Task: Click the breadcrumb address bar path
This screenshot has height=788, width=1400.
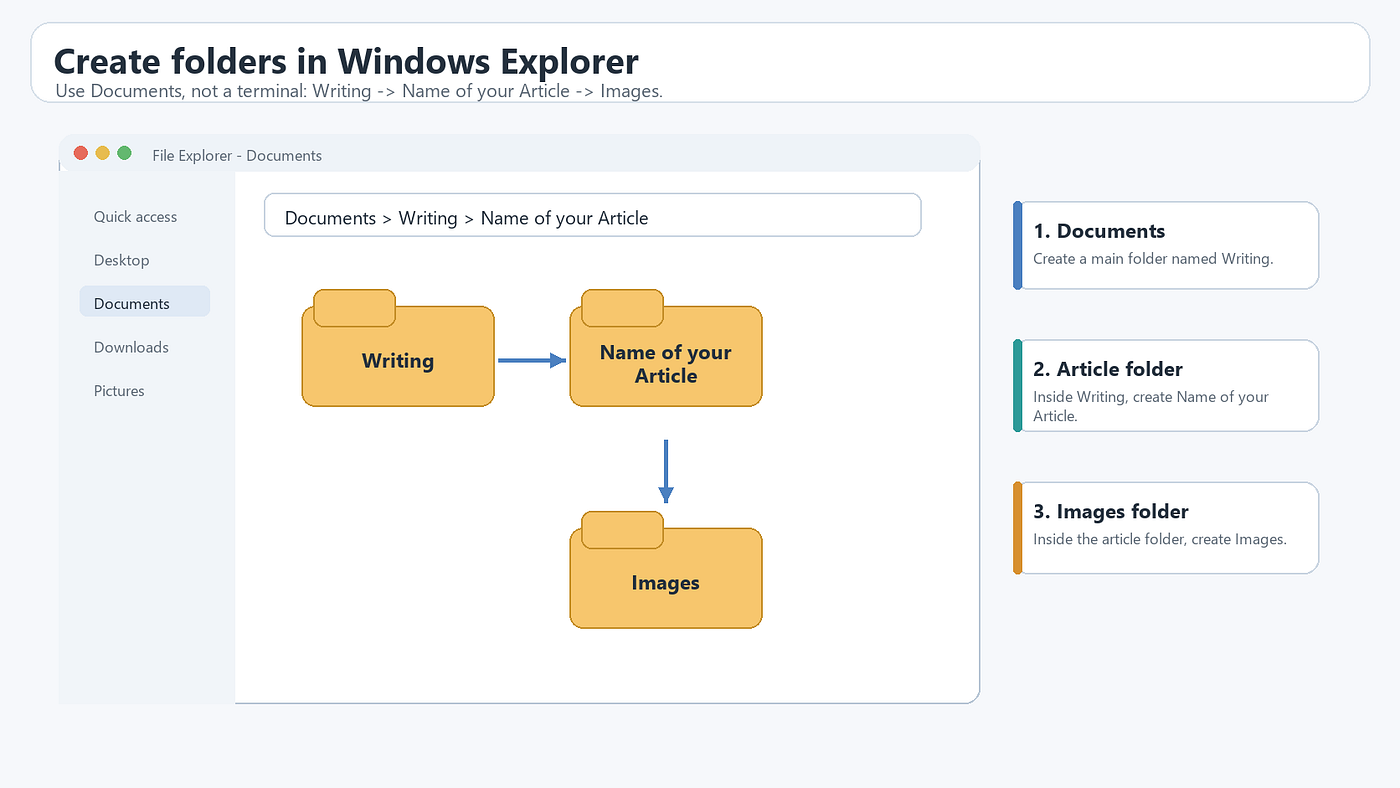Action: coord(592,215)
